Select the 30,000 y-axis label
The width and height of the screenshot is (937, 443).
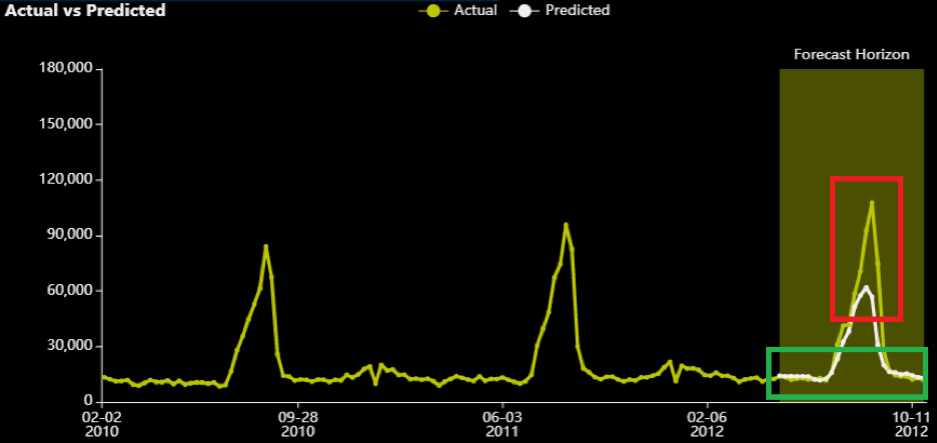69,346
